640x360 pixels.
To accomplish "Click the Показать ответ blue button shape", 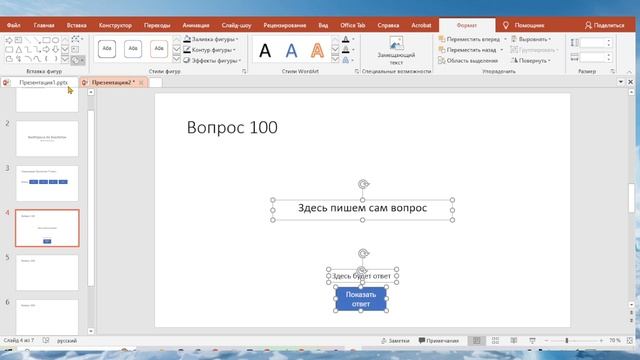I will (x=361, y=299).
